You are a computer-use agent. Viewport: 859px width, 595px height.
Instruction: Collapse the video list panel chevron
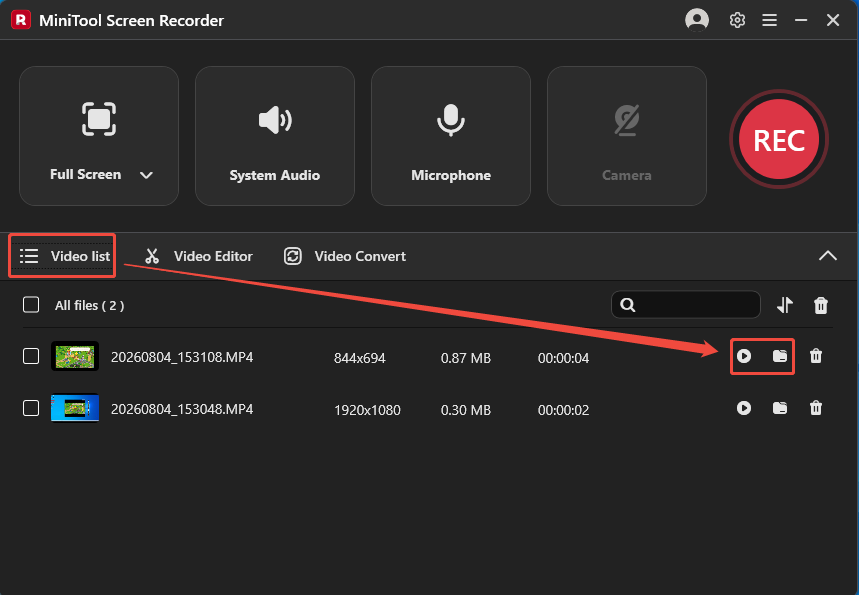(828, 256)
